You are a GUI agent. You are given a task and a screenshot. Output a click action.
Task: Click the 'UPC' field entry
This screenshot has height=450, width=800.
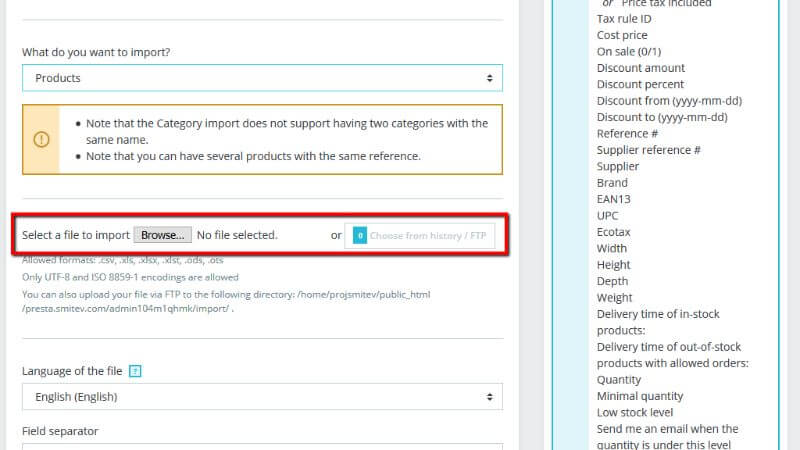(x=608, y=215)
